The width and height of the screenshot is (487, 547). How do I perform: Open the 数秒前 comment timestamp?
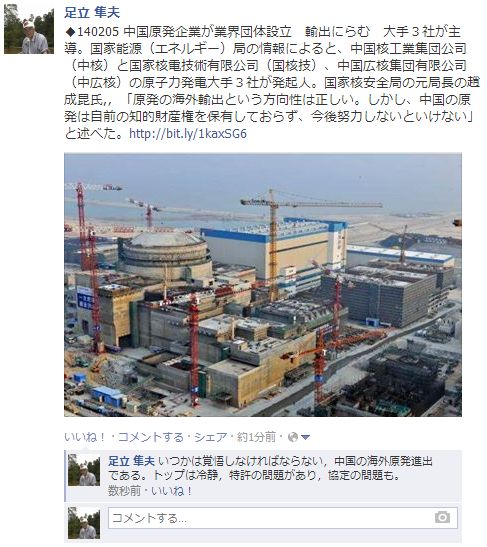click(x=124, y=491)
